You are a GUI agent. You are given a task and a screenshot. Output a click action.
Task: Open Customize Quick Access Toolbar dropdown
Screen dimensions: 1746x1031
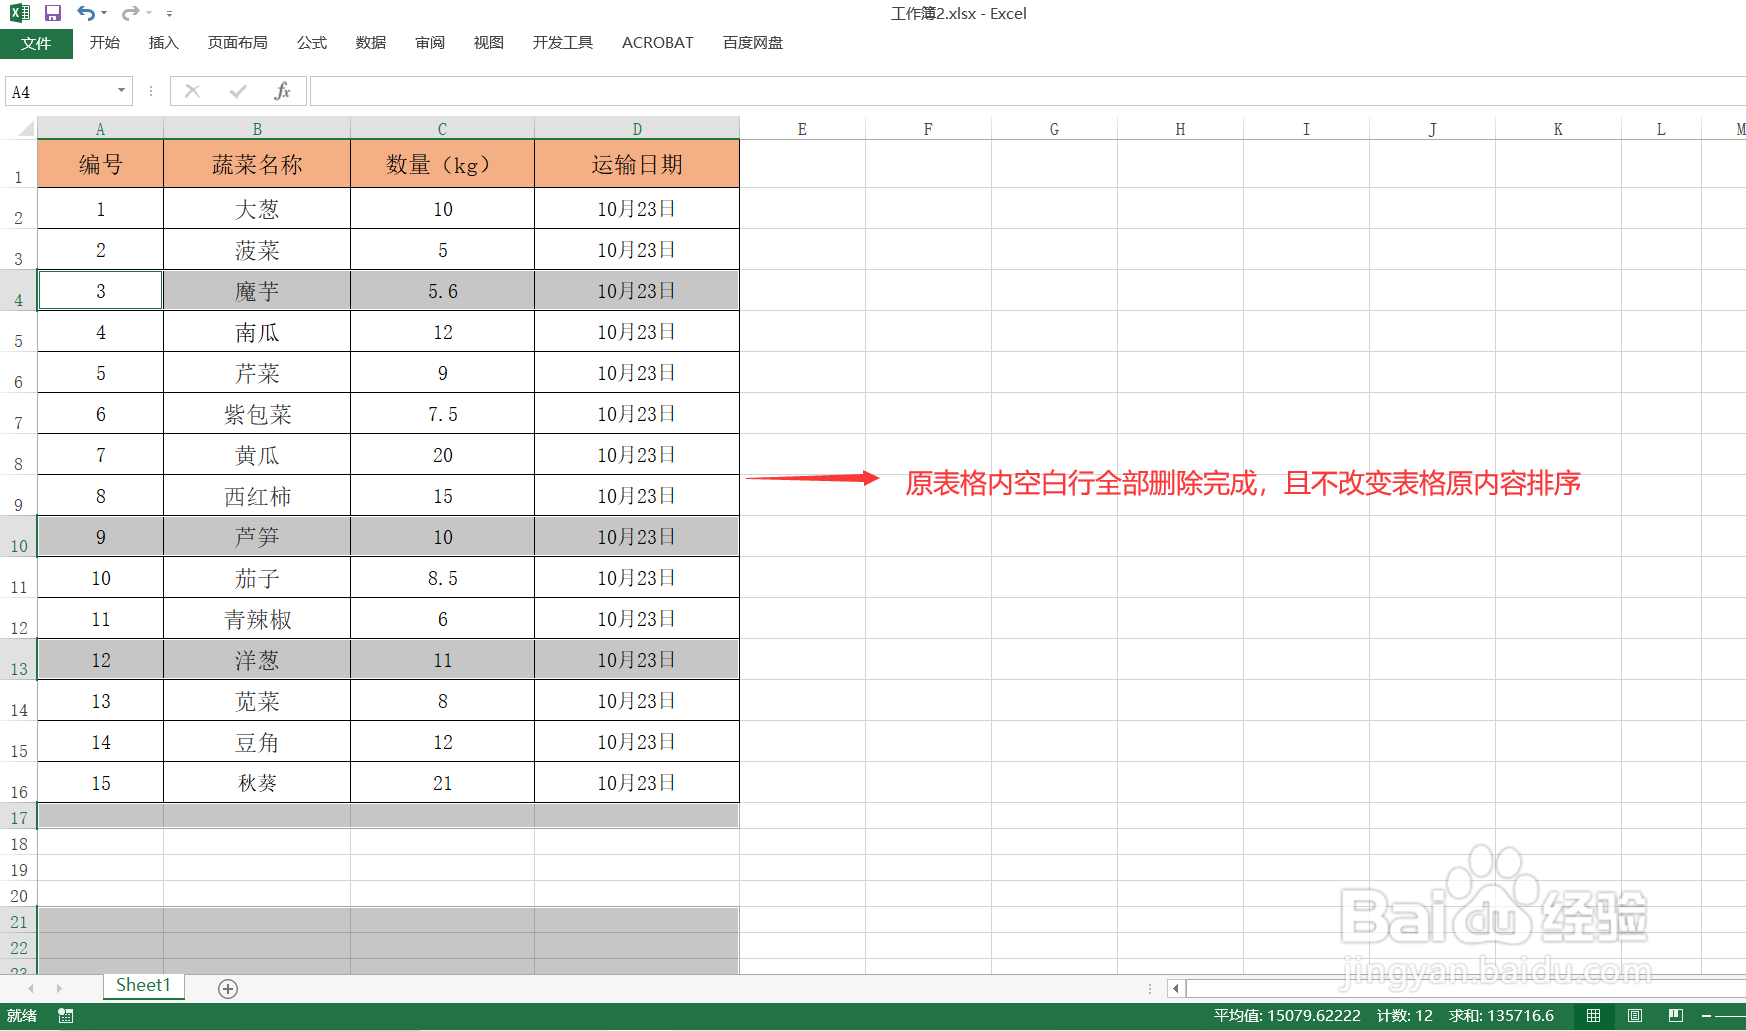(x=169, y=14)
